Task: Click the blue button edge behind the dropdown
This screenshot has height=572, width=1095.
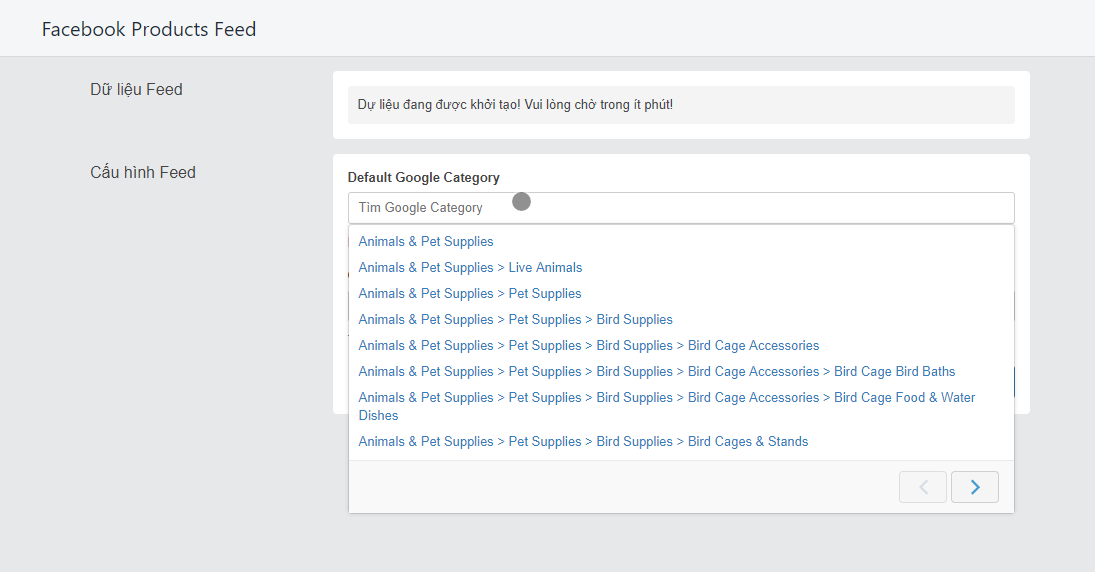Action: pos(1015,382)
